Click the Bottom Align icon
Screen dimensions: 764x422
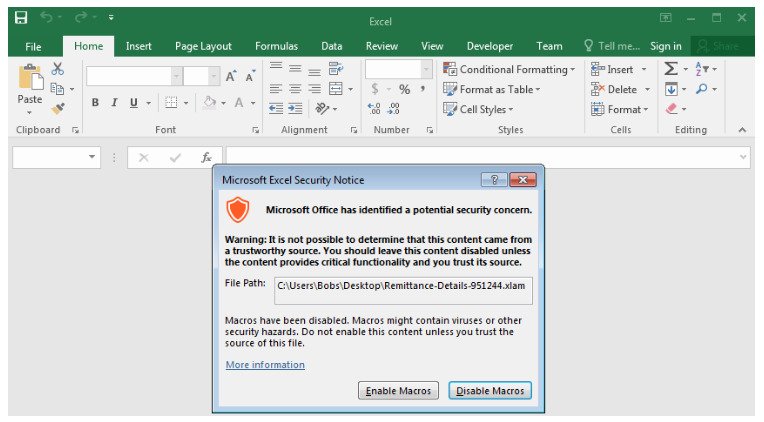coord(314,70)
